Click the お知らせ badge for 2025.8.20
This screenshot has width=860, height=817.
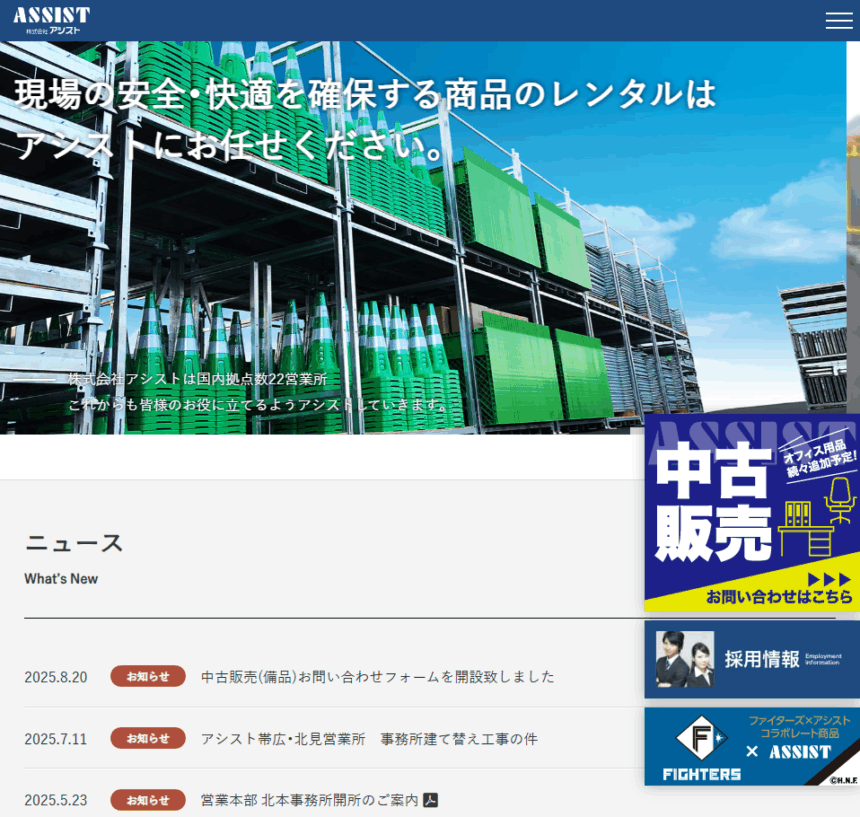pos(148,676)
